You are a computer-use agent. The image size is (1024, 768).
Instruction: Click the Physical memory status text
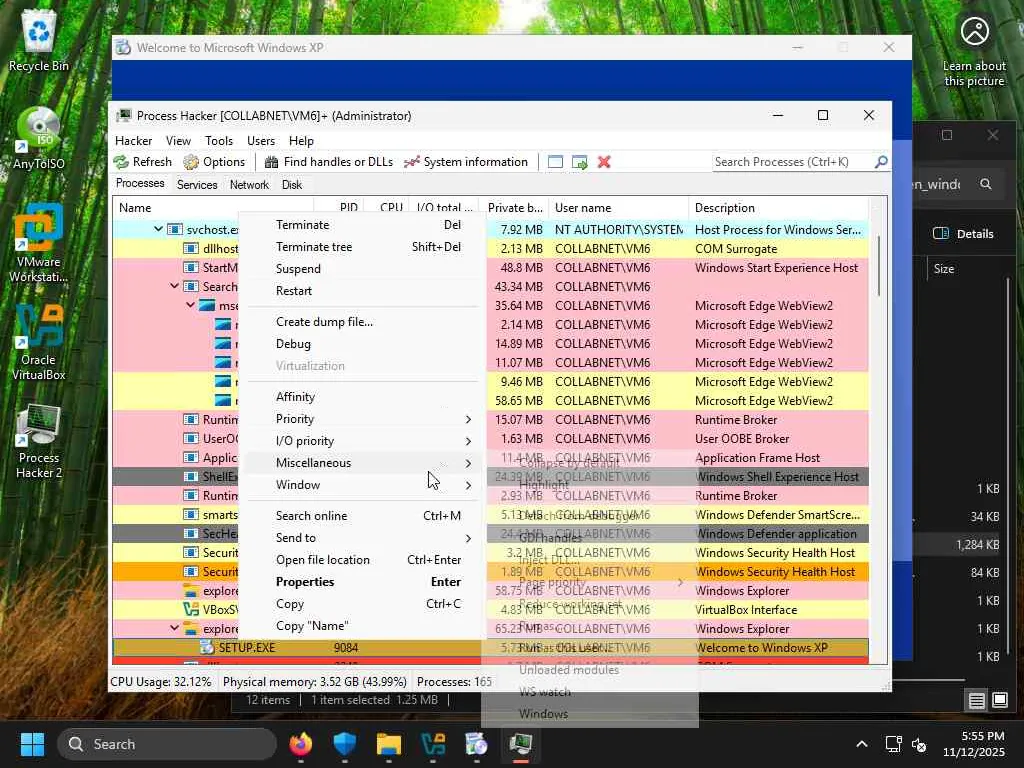point(314,682)
